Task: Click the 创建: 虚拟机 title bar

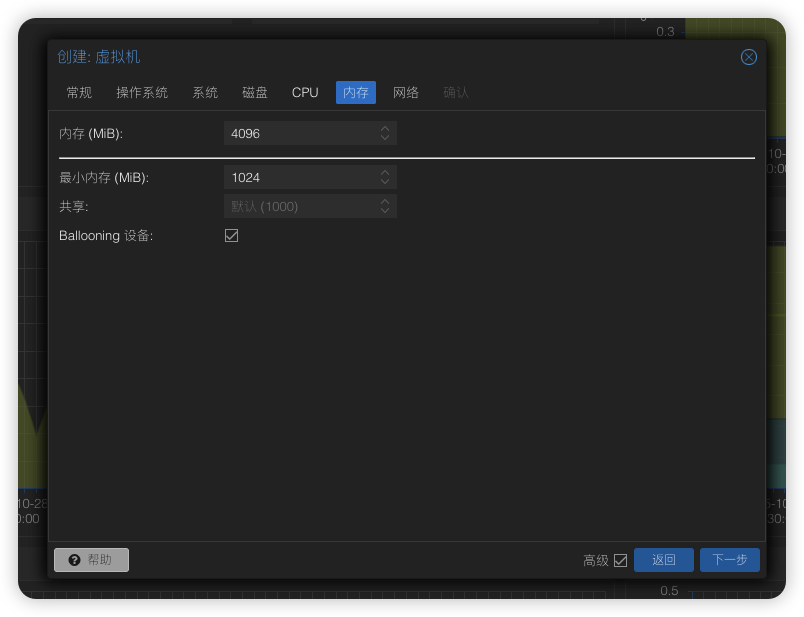Action: pos(400,57)
